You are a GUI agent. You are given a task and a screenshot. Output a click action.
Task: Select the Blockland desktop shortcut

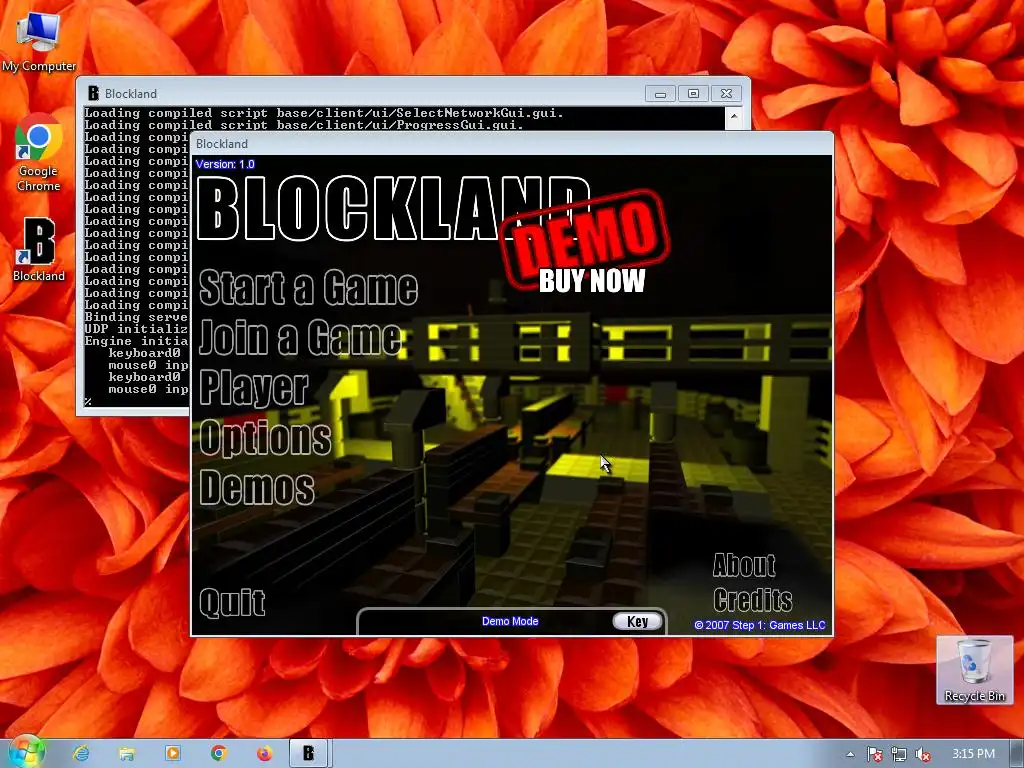pyautogui.click(x=39, y=250)
